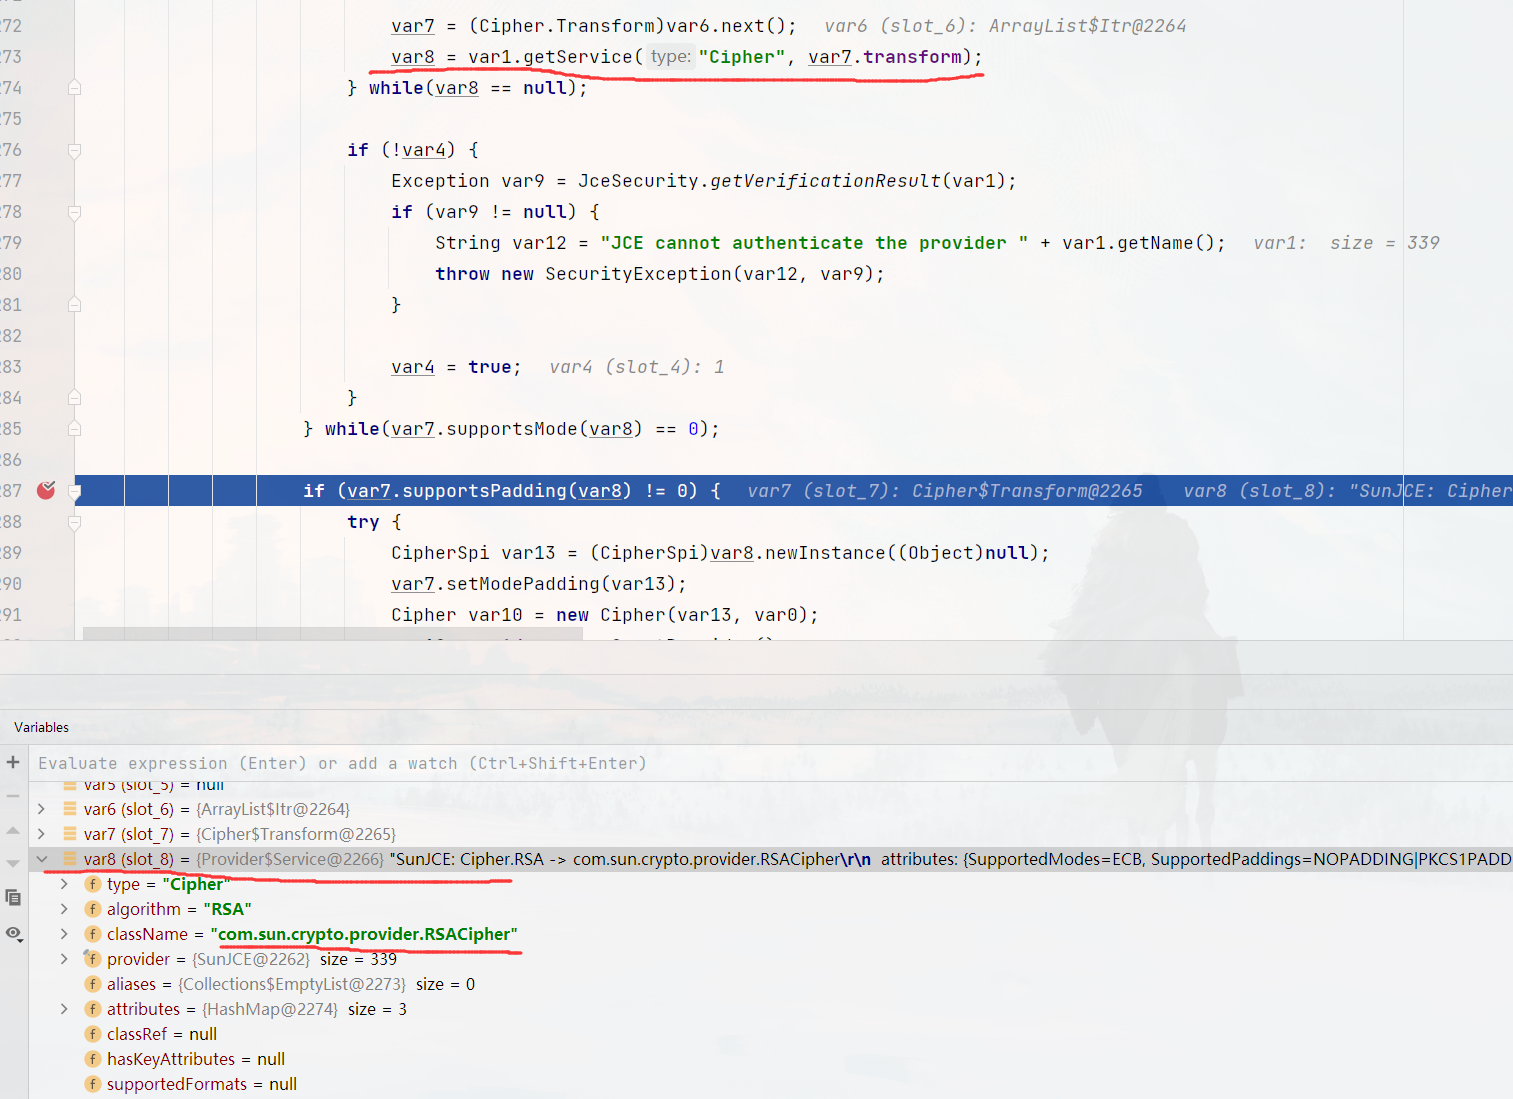
Task: Fold the supportsPadding if block at line 87
Action: [74, 491]
